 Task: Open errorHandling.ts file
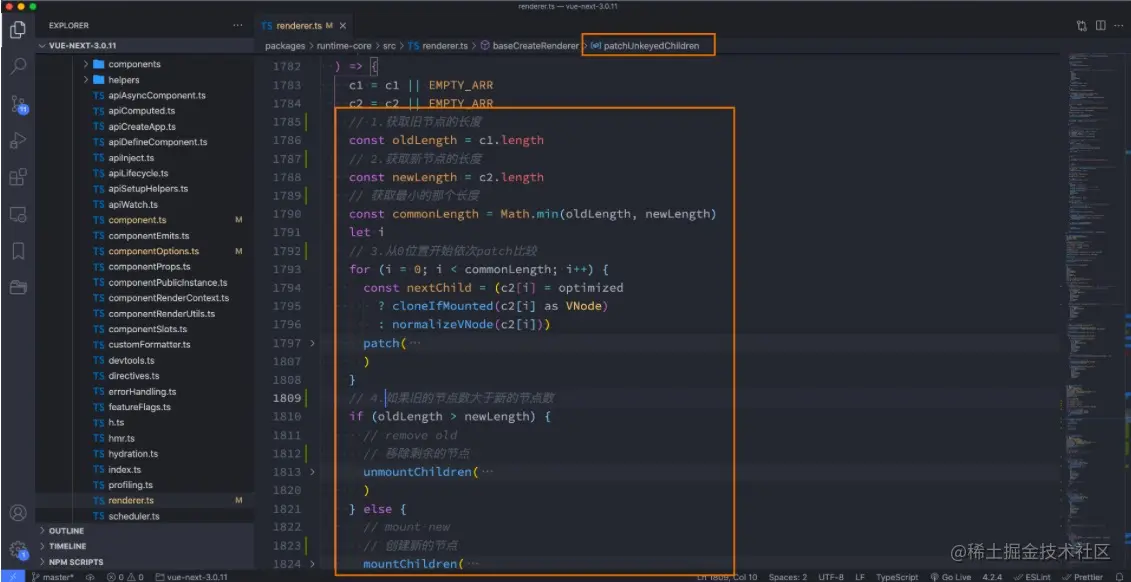click(142, 392)
